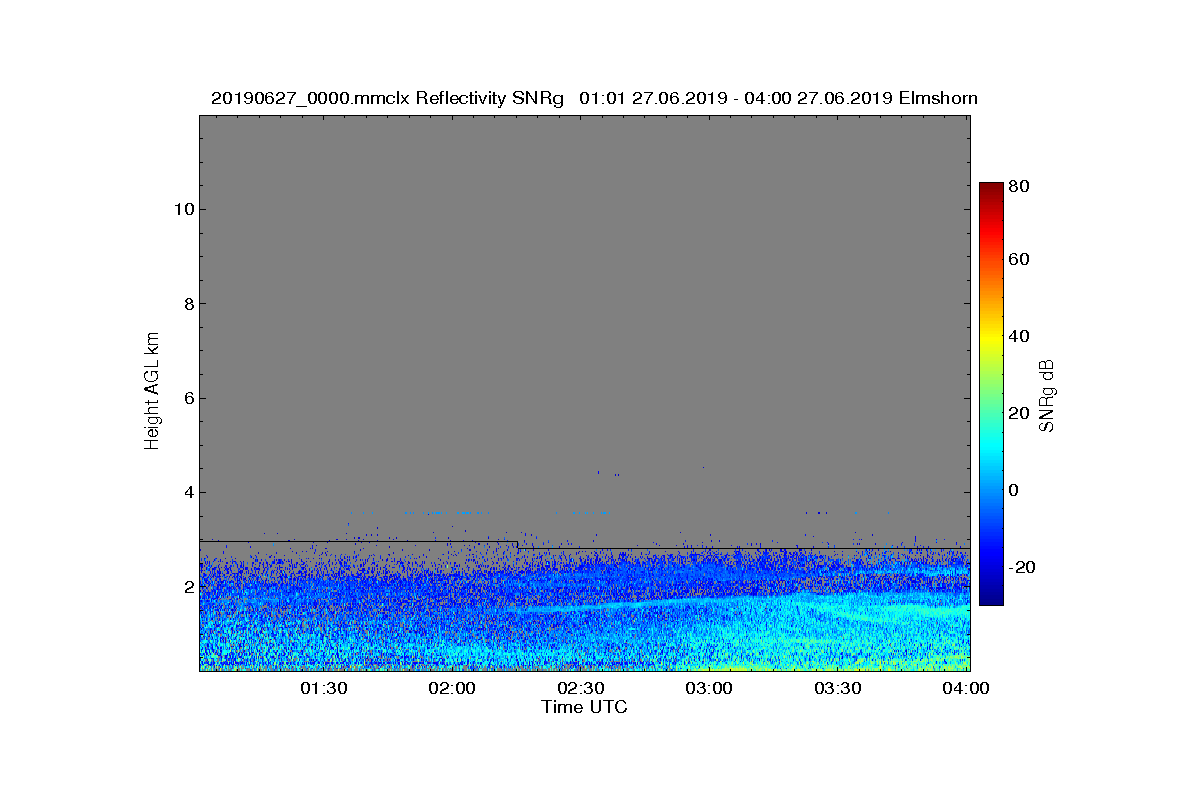The image size is (1200, 800).
Task: Click the 03:30 time tick label
Action: click(840, 688)
